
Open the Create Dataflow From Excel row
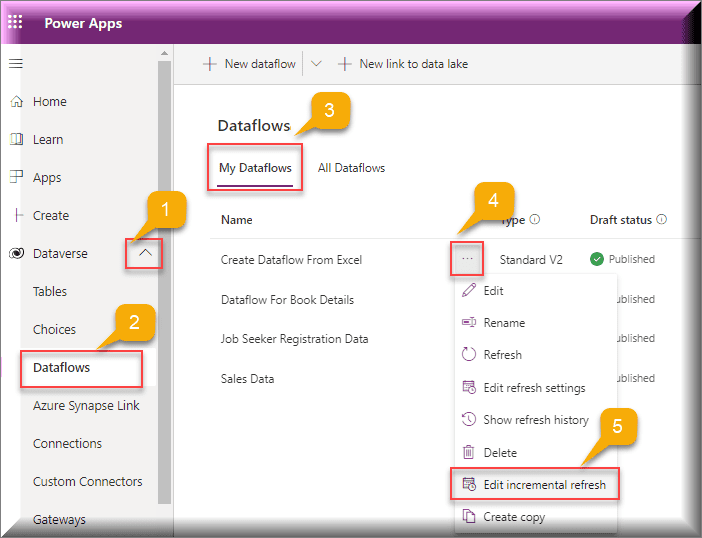pyautogui.click(x=291, y=260)
